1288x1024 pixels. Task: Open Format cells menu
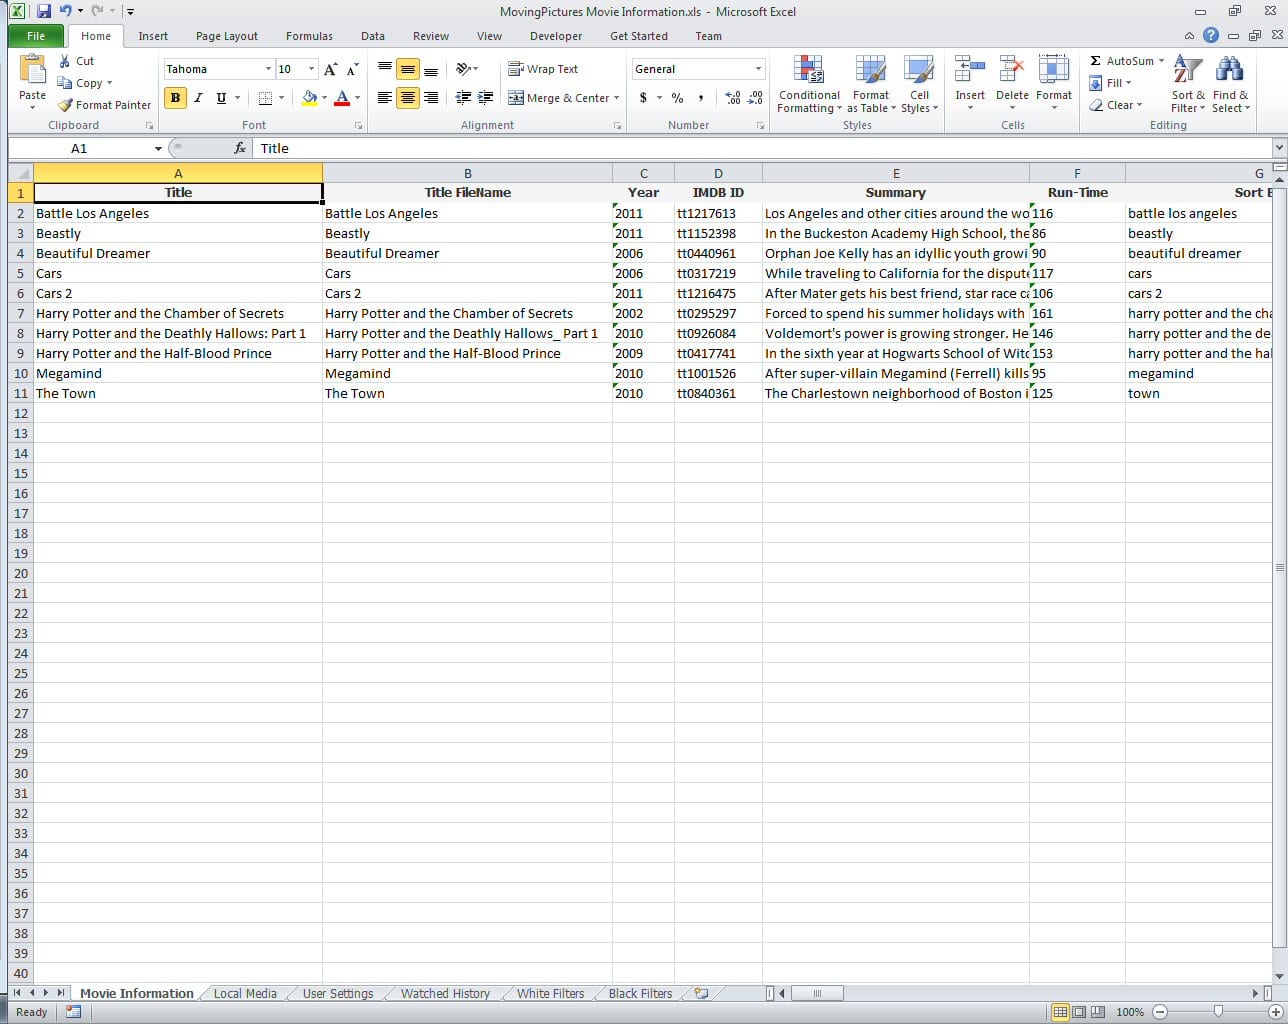coord(1054,84)
